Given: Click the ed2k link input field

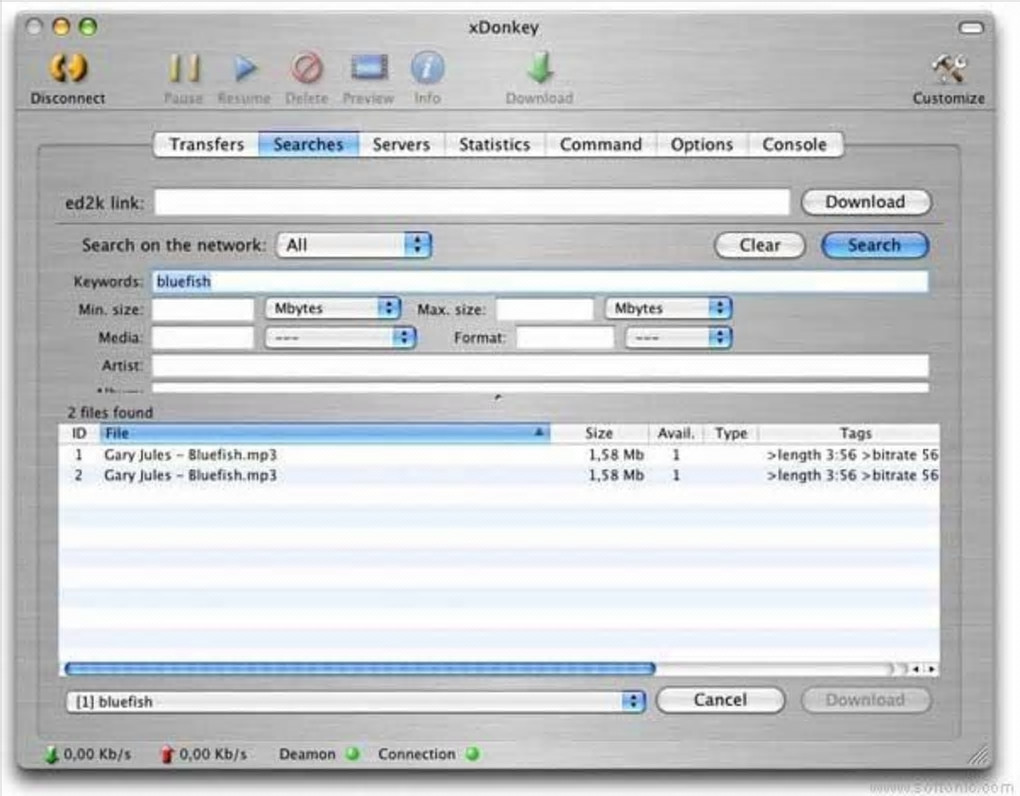Looking at the screenshot, I should pyautogui.click(x=472, y=202).
